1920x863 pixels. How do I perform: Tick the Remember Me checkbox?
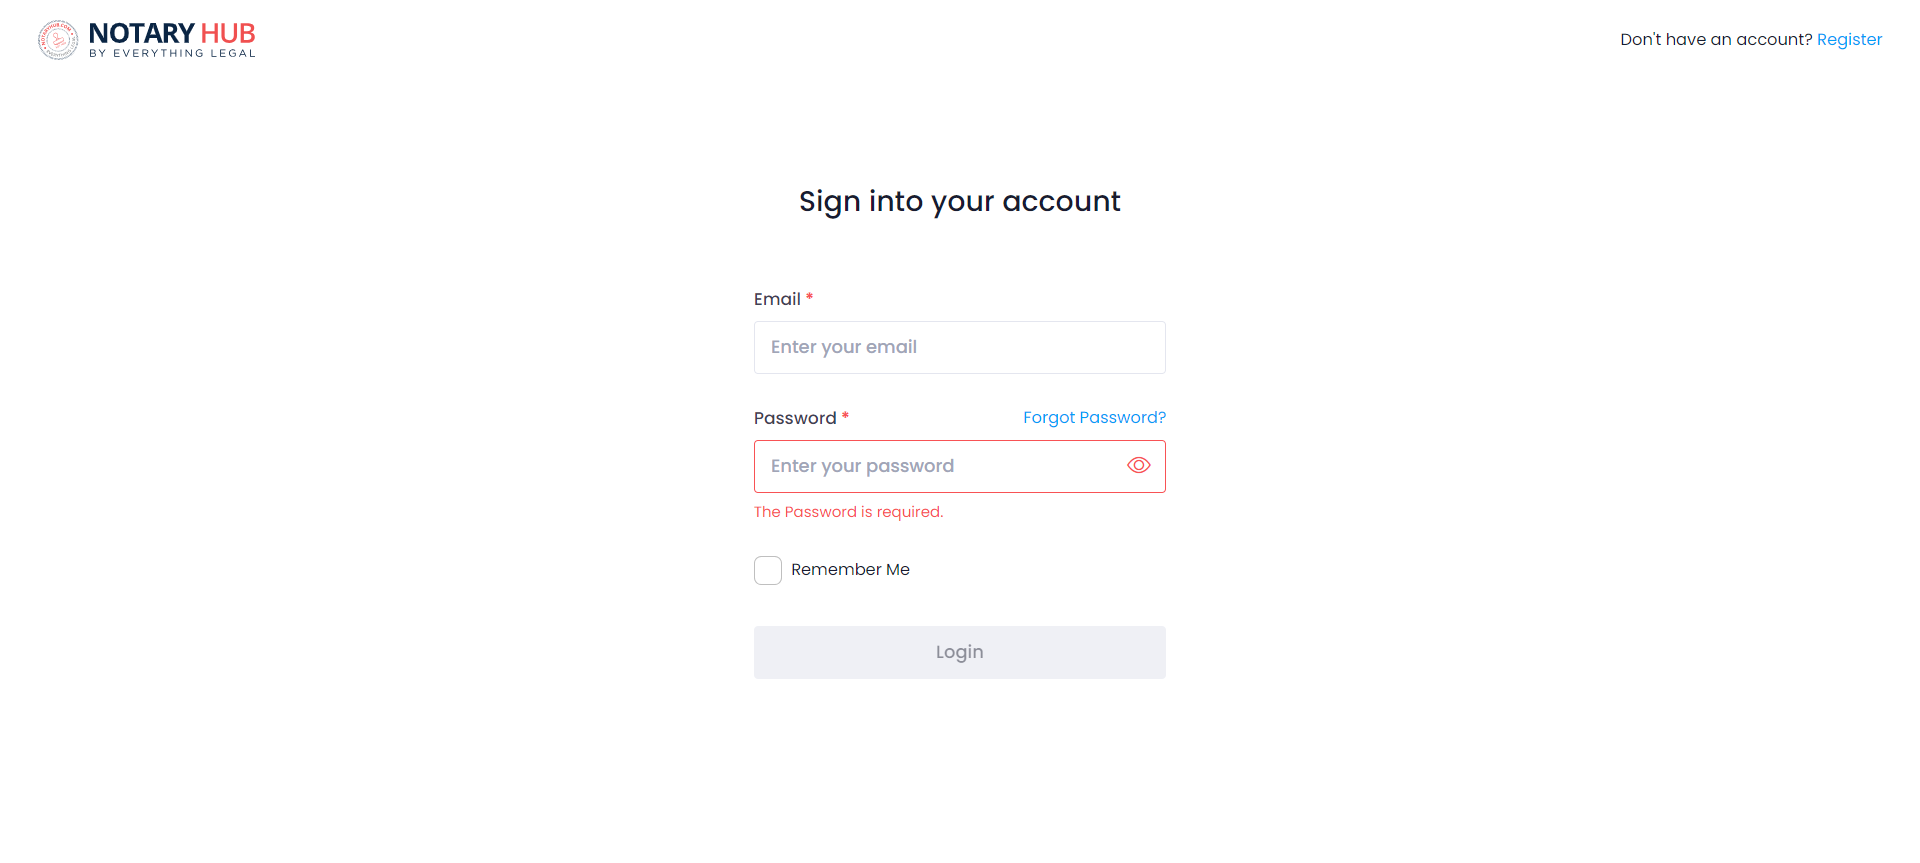[768, 570]
